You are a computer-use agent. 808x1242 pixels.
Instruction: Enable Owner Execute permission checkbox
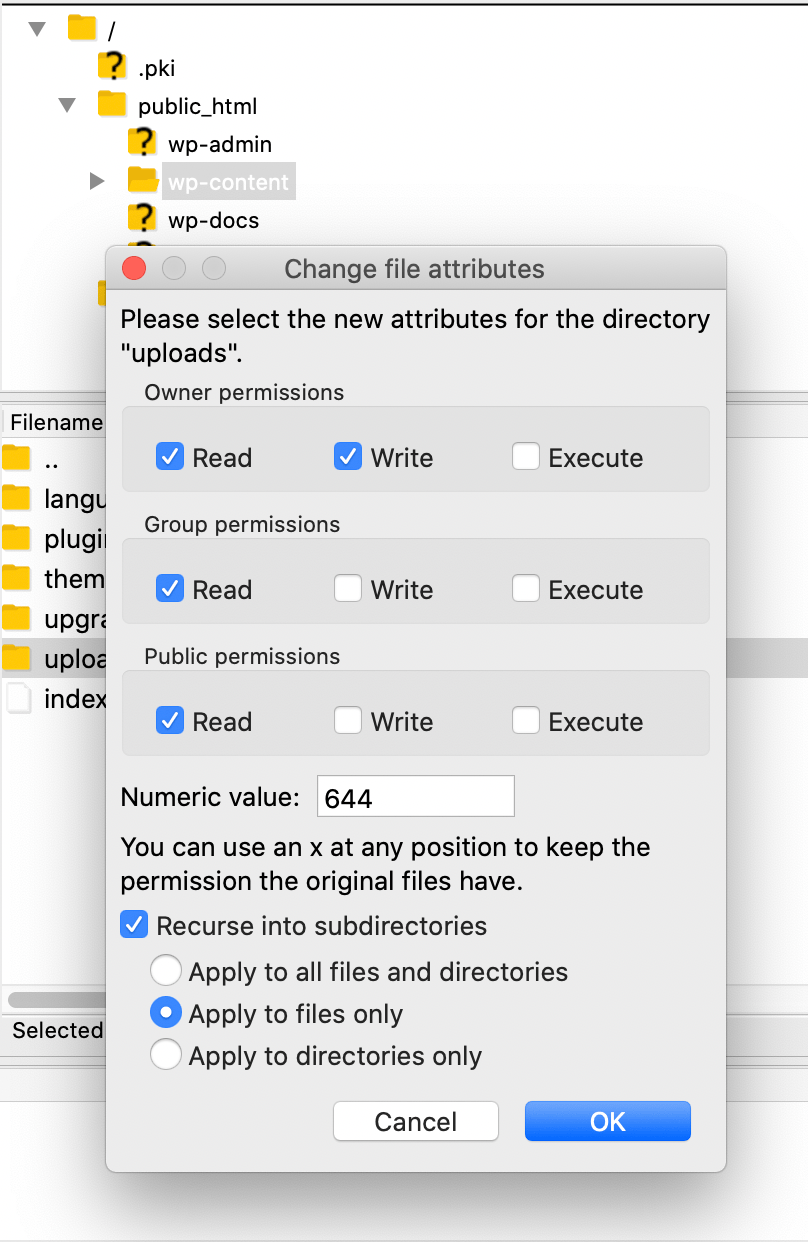click(x=526, y=457)
